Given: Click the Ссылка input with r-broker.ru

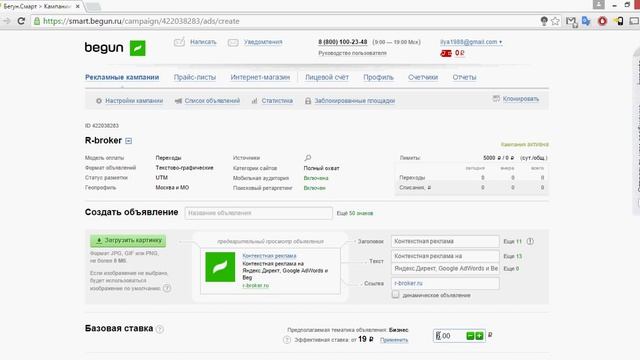Looking at the screenshot, I should (x=445, y=283).
